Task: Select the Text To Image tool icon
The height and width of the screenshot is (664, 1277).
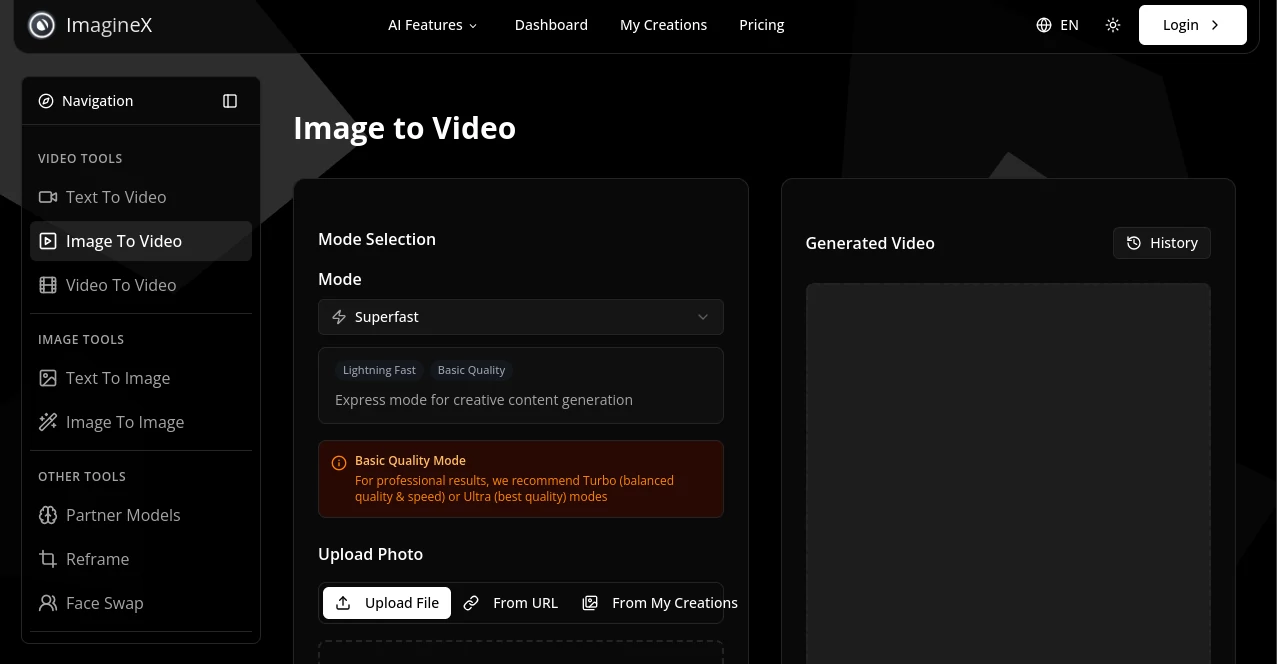Action: [x=48, y=378]
